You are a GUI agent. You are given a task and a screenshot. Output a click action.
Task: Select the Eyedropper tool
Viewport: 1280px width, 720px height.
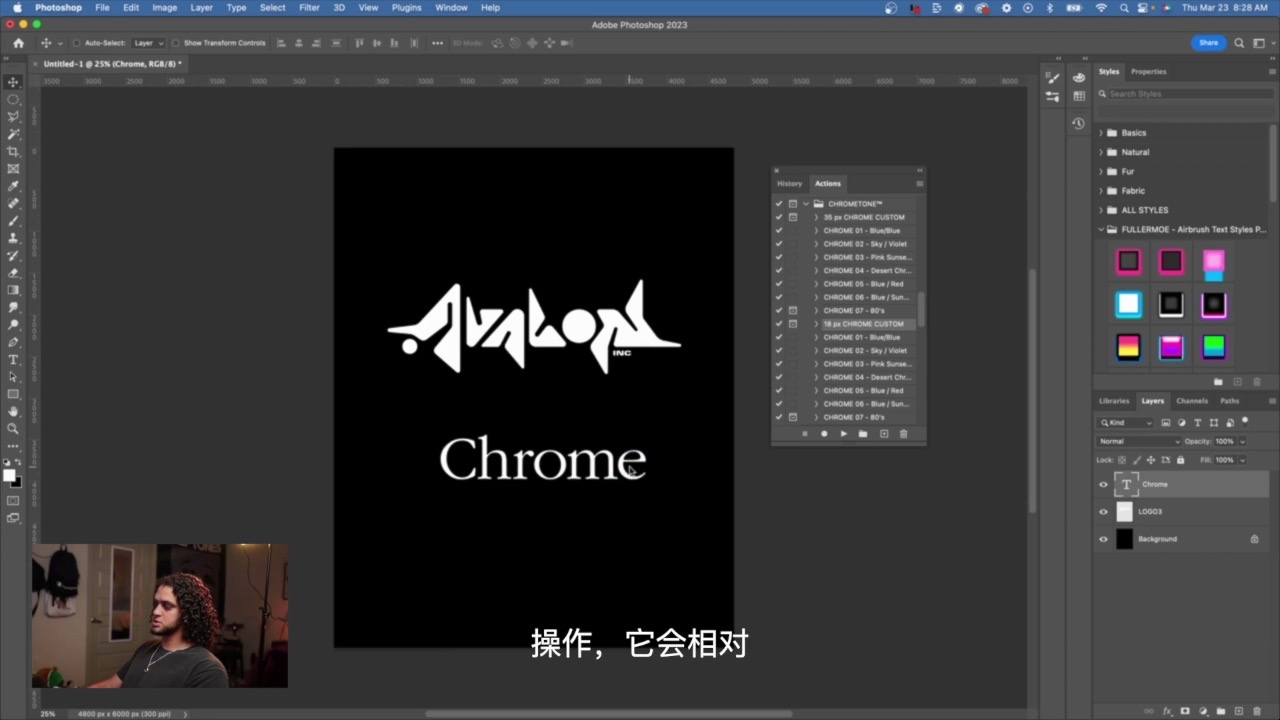13,186
